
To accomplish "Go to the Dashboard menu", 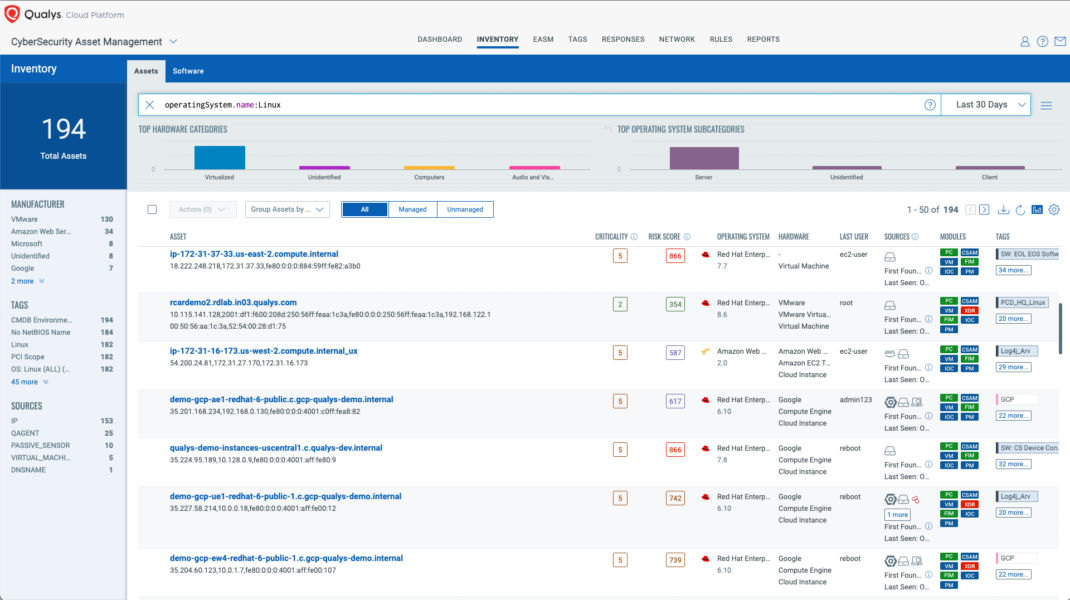I will click(x=439, y=40).
